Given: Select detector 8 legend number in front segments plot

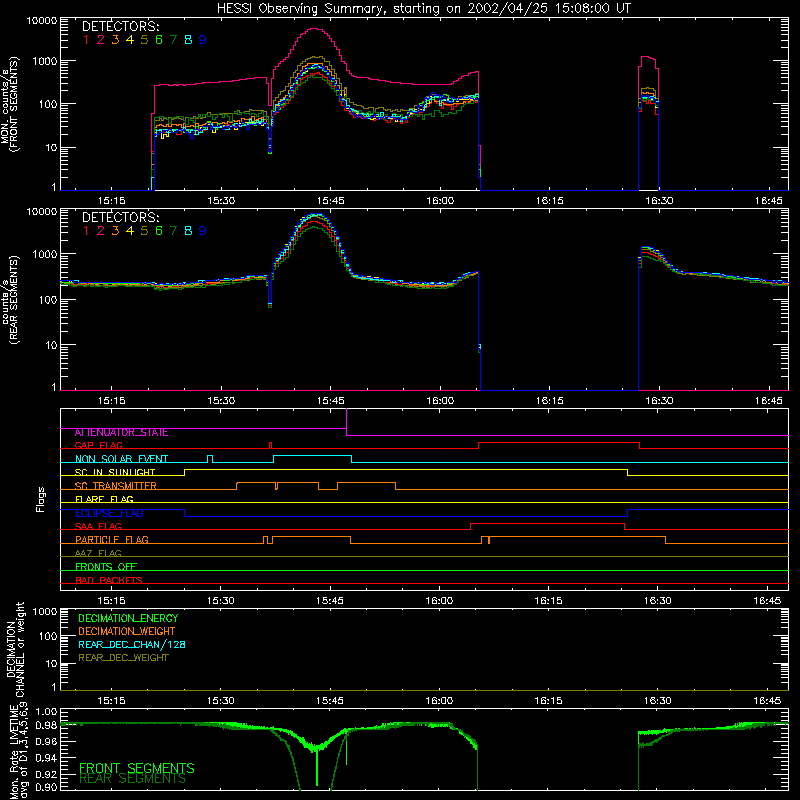Looking at the screenshot, I should click(188, 39).
